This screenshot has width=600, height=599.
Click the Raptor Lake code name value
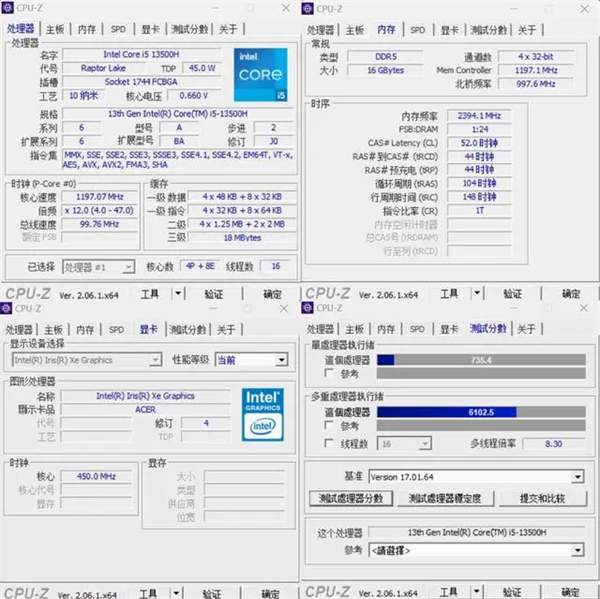pyautogui.click(x=103, y=68)
